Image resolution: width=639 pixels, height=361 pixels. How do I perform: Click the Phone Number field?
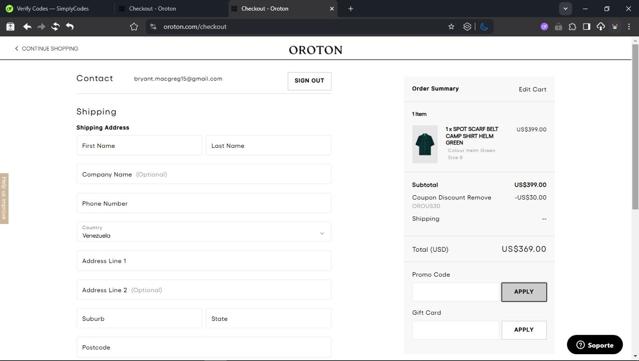204,203
